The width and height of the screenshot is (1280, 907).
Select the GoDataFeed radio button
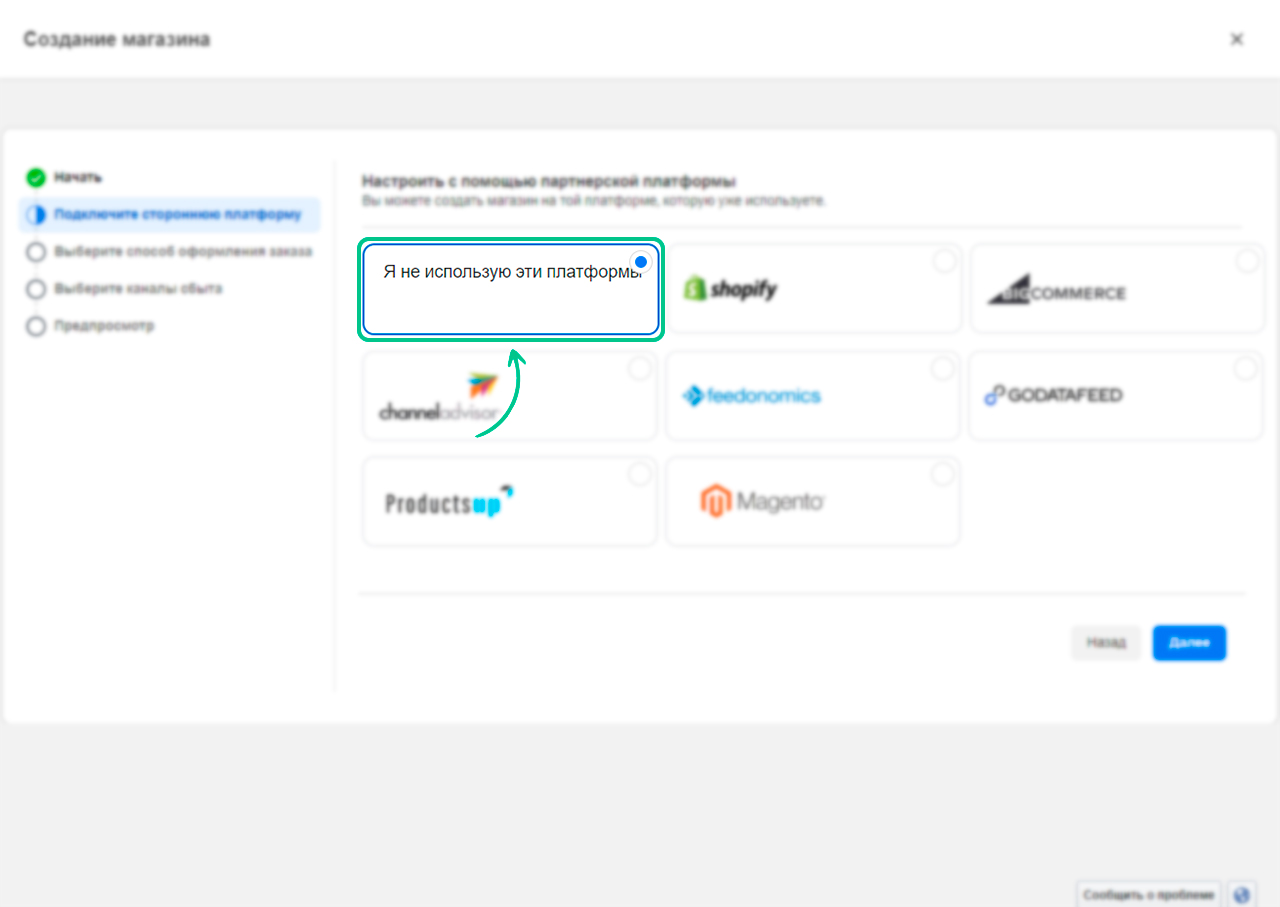[1245, 369]
